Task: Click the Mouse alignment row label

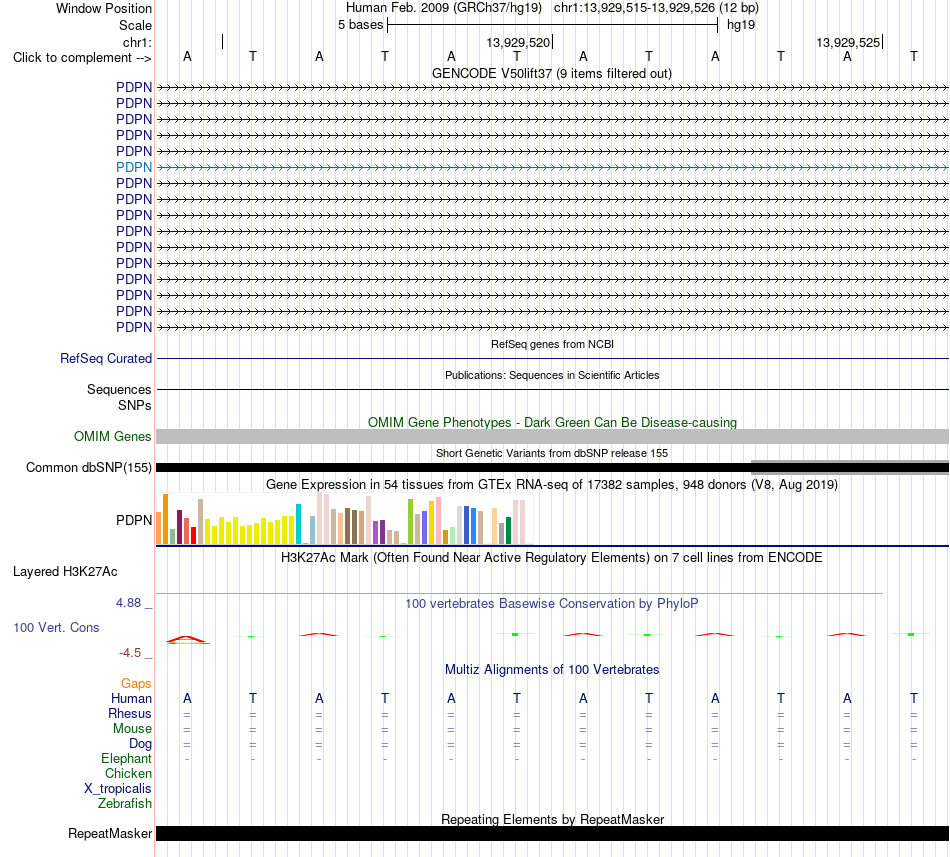Action: [132, 729]
